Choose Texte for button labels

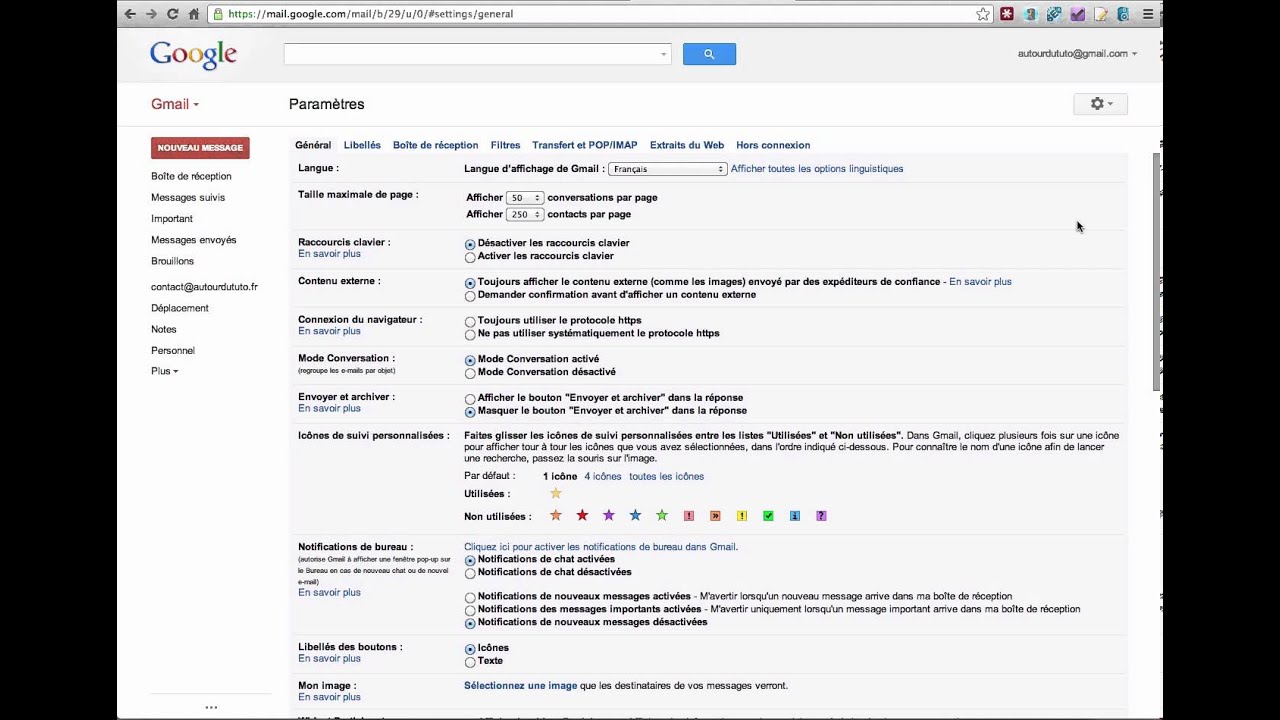point(470,662)
